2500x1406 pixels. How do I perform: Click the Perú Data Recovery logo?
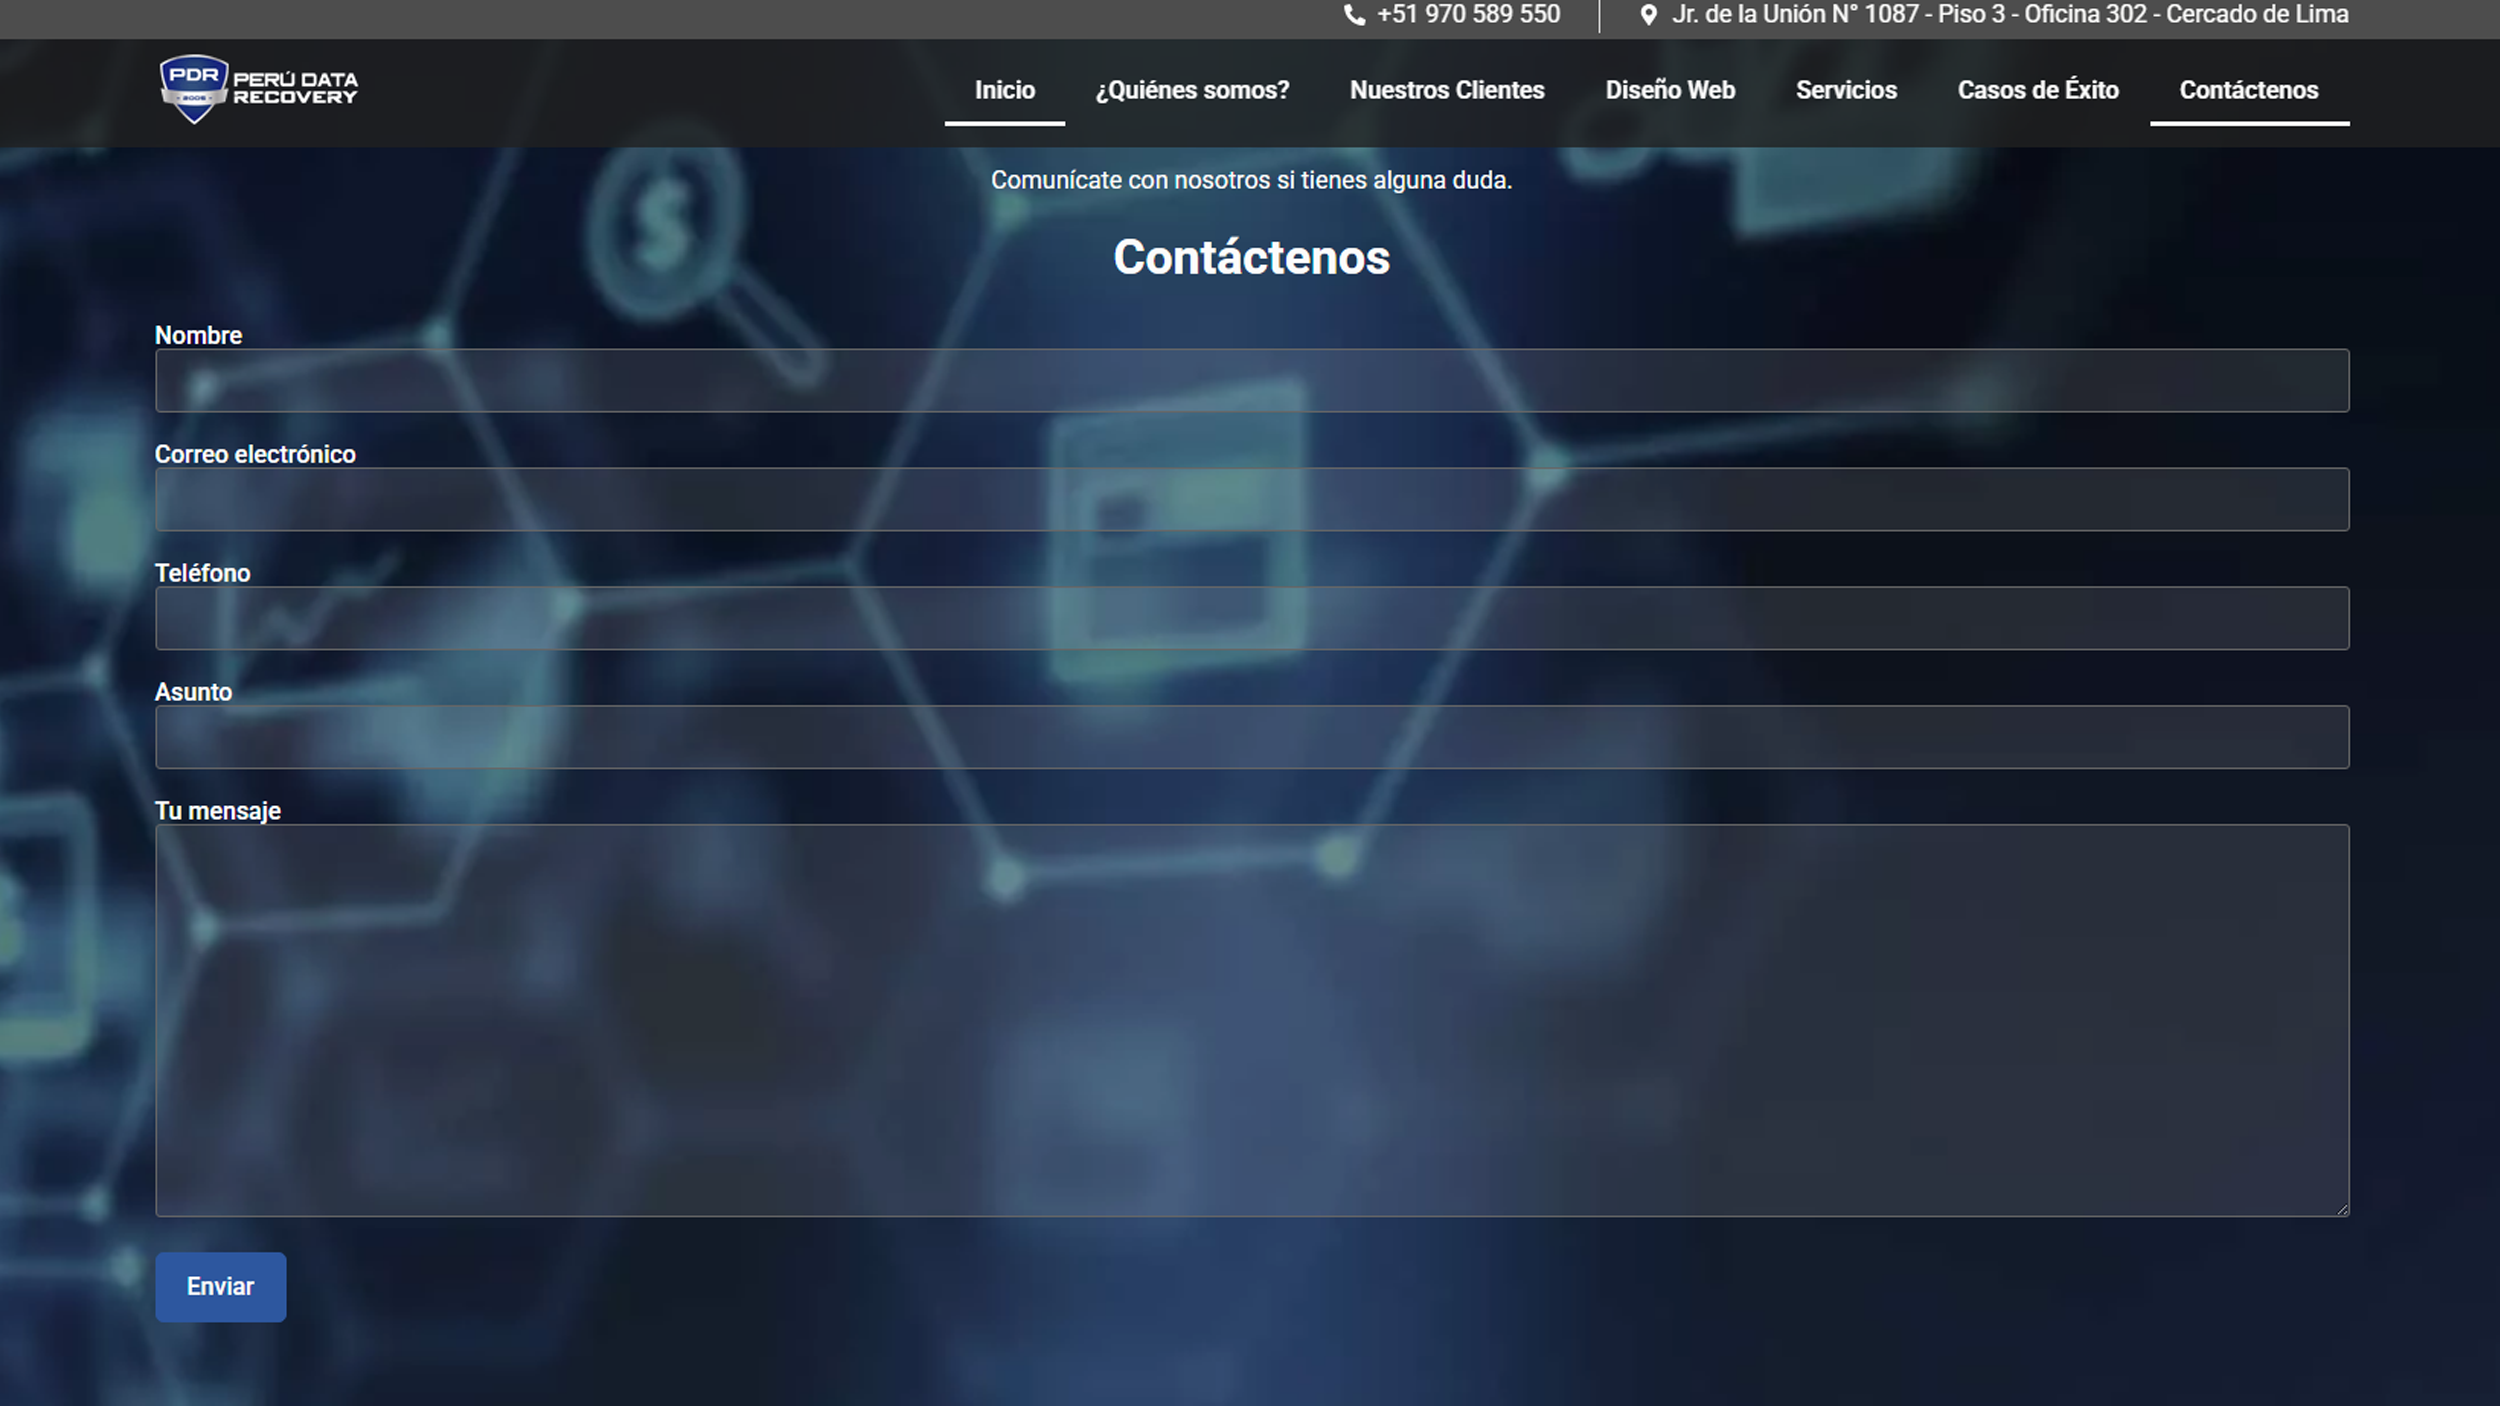[x=258, y=89]
